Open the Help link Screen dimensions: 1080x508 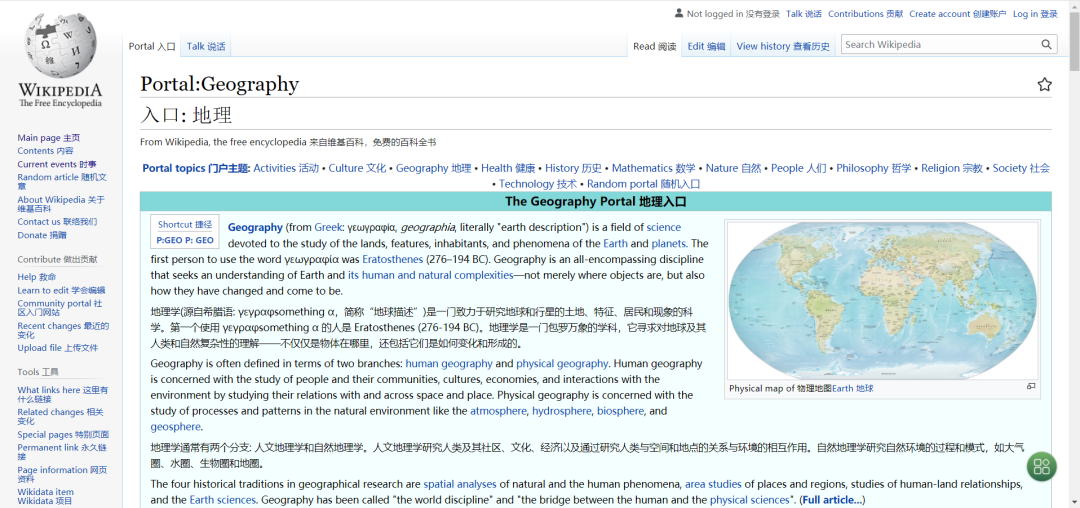(37, 277)
